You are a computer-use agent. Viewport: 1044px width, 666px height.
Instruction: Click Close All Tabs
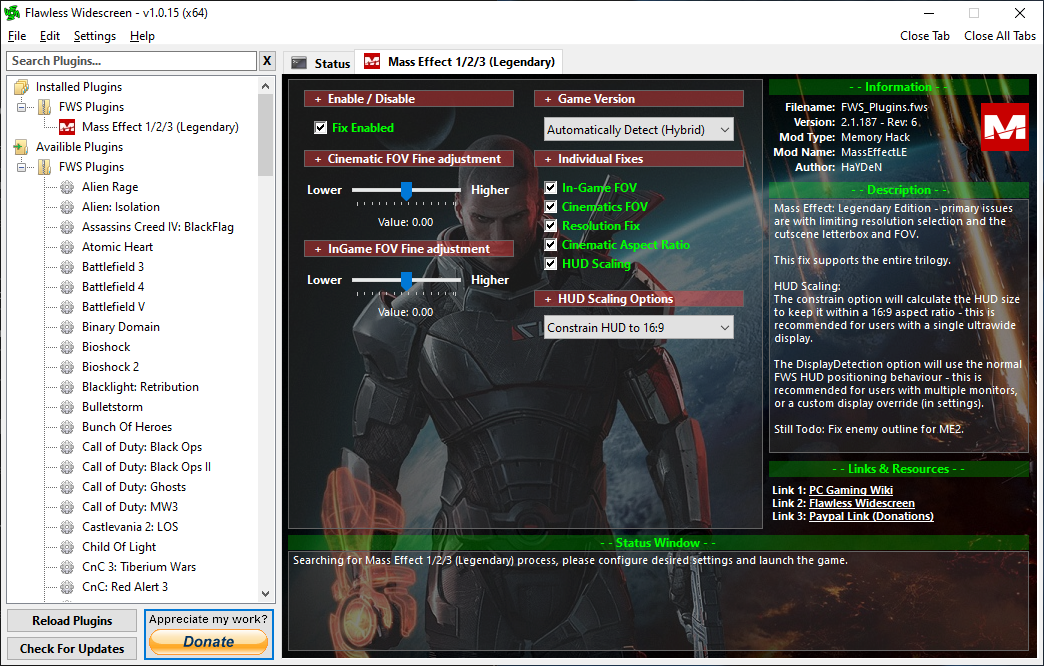tap(999, 36)
